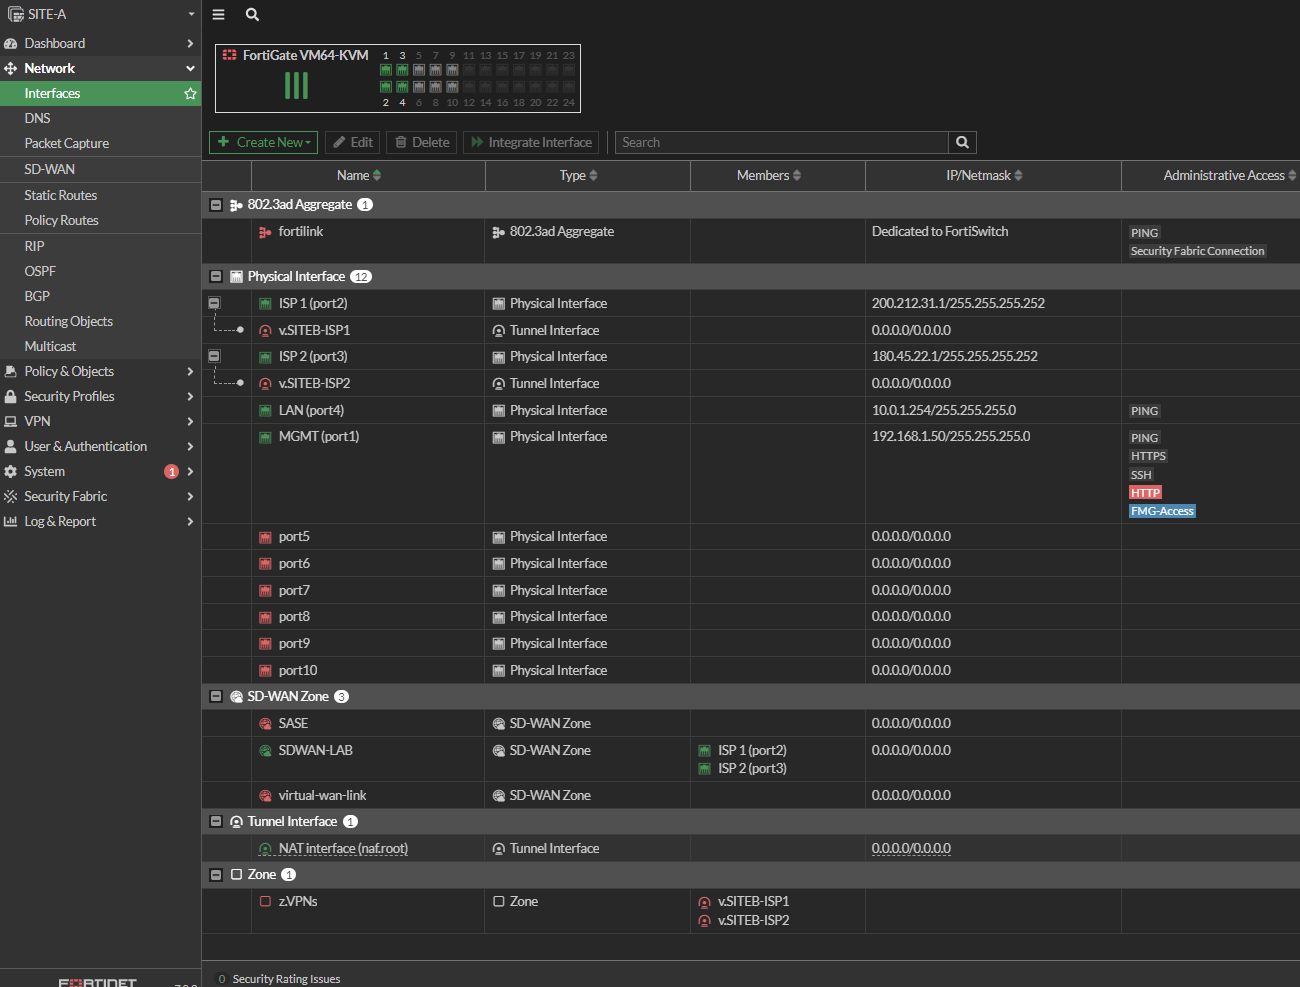1300x987 pixels.
Task: Collapse the Physical Interface group
Action: click(x=215, y=277)
